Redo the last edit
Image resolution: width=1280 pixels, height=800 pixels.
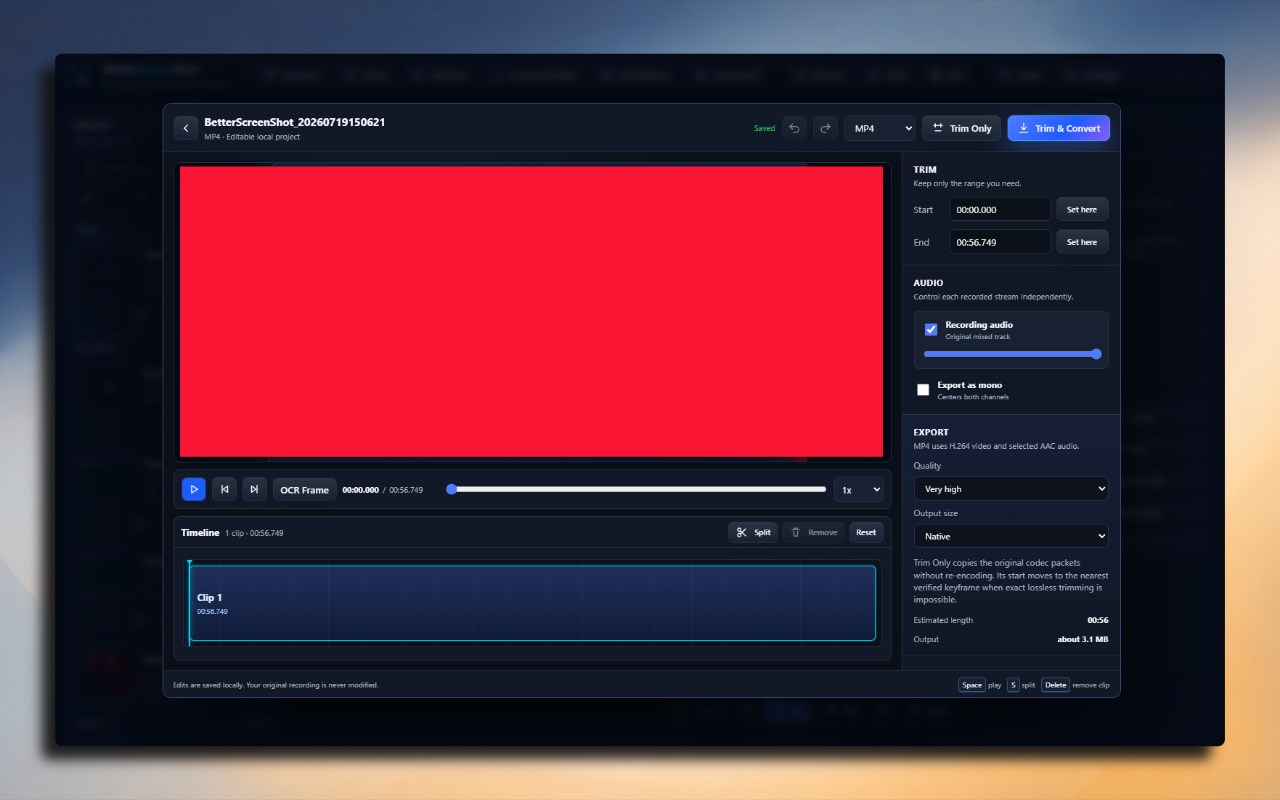coord(825,128)
